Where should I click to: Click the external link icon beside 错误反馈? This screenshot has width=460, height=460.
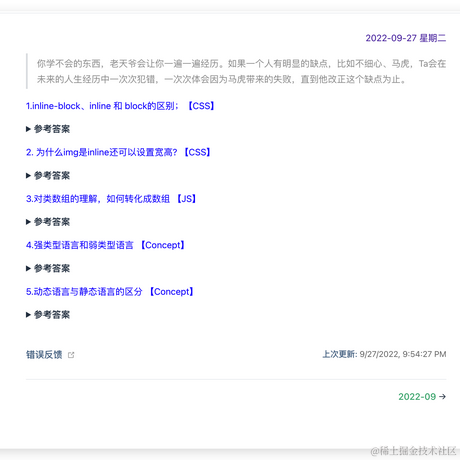[71, 355]
